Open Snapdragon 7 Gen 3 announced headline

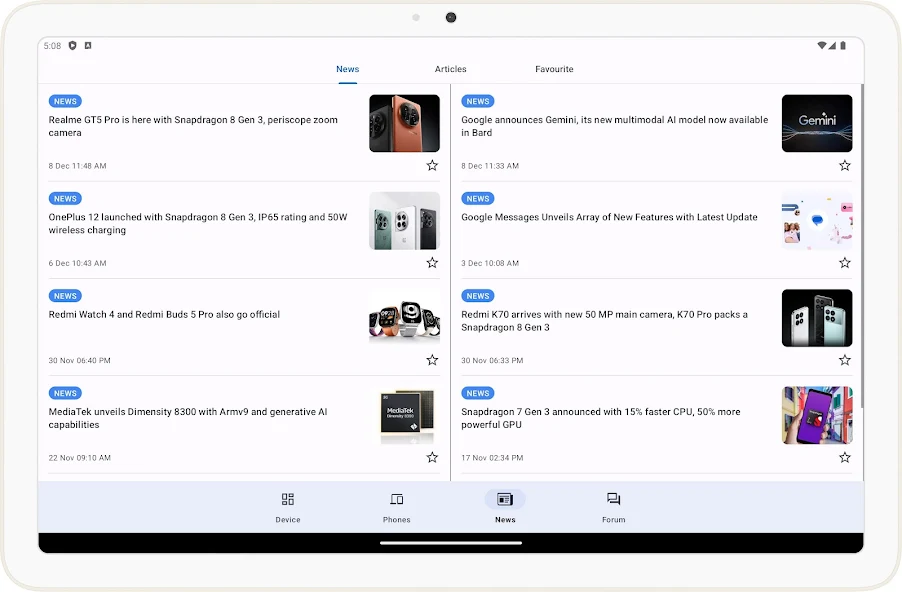coord(601,418)
